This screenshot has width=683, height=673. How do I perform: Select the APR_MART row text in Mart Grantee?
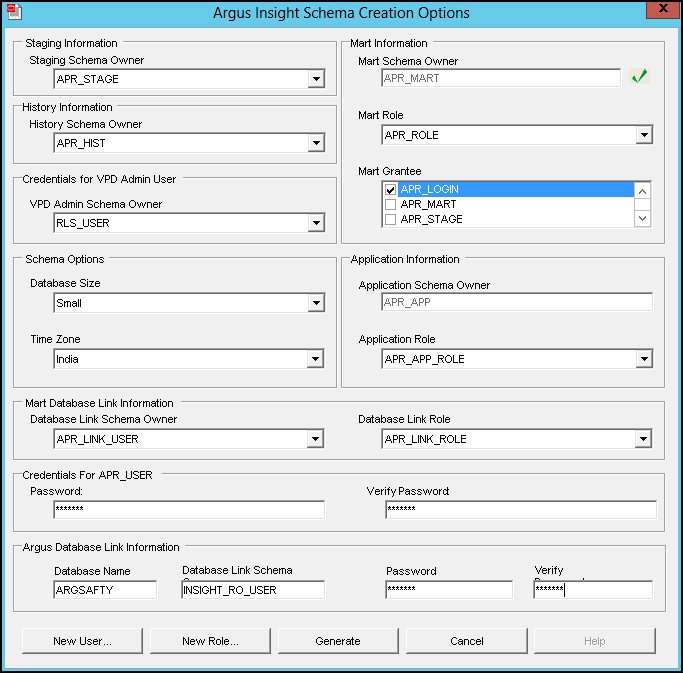click(428, 204)
